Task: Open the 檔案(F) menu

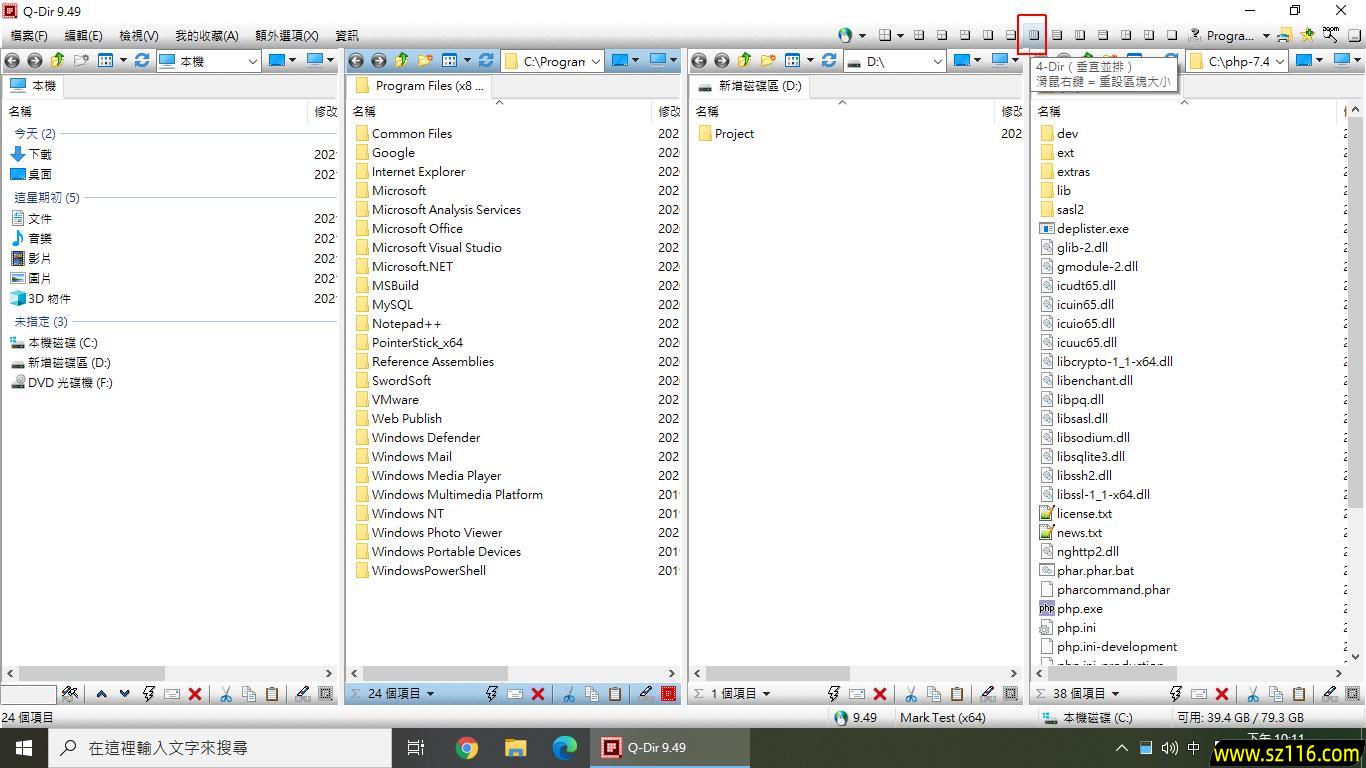Action: pyautogui.click(x=29, y=35)
